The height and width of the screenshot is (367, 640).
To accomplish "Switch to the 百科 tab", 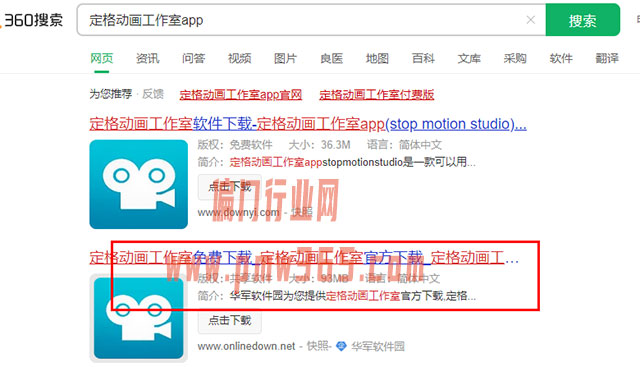I will 423,58.
